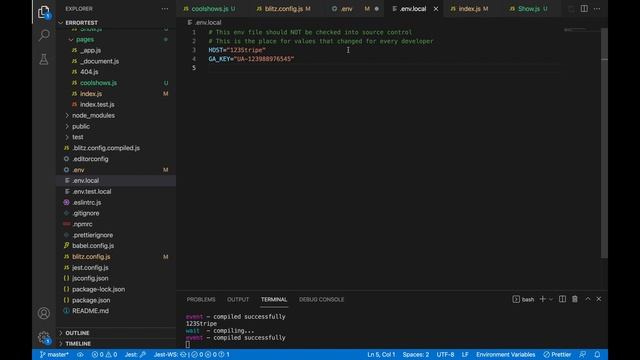Open the PROBLEMS panel tab

click(201, 300)
